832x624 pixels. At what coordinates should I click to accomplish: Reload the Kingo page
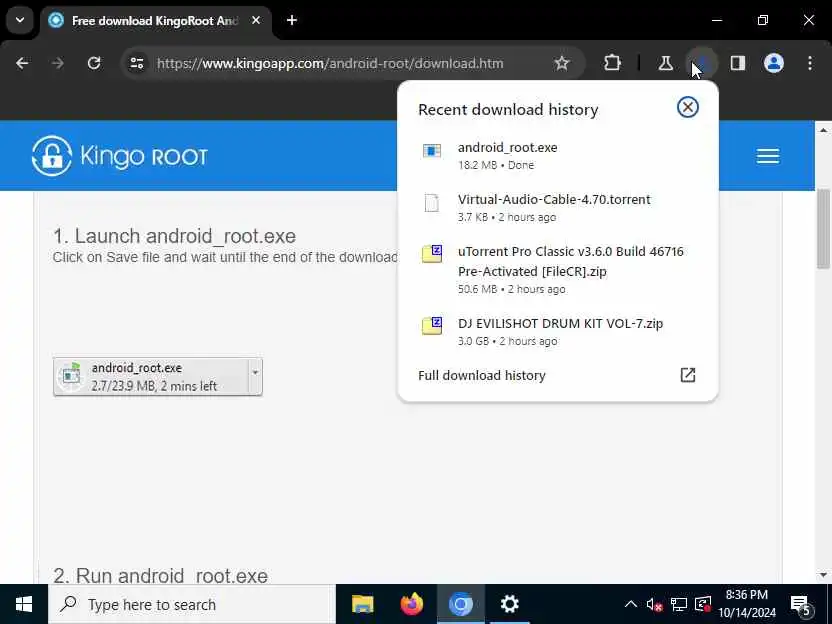click(94, 64)
